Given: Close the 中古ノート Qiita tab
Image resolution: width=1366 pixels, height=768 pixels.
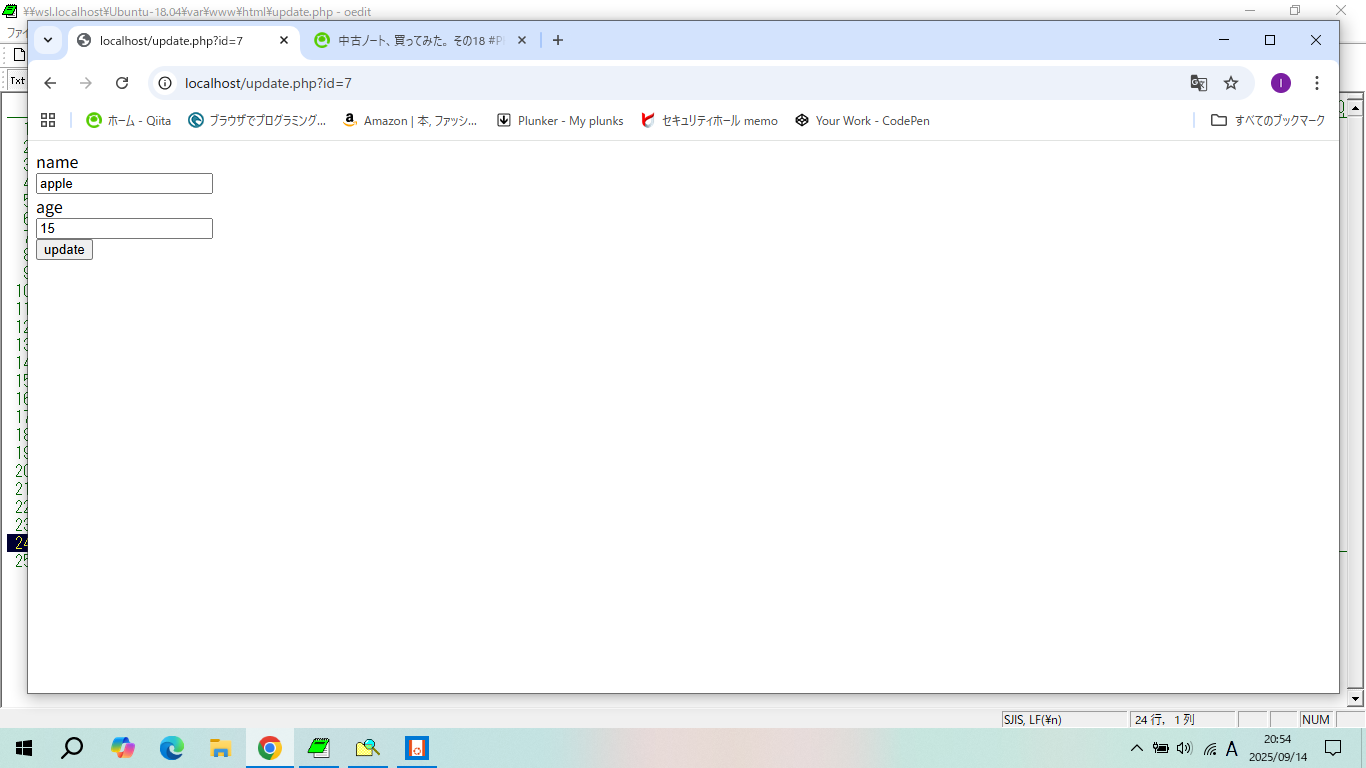Looking at the screenshot, I should pyautogui.click(x=521, y=40).
